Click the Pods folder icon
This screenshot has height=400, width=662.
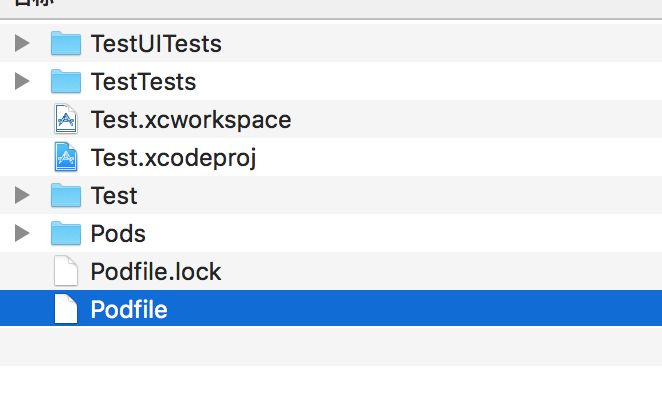(x=65, y=234)
